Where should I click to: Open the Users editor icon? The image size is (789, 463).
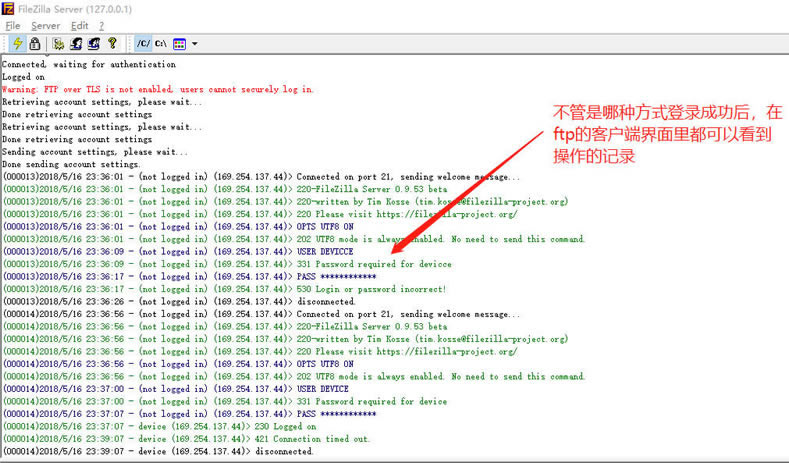(x=76, y=44)
